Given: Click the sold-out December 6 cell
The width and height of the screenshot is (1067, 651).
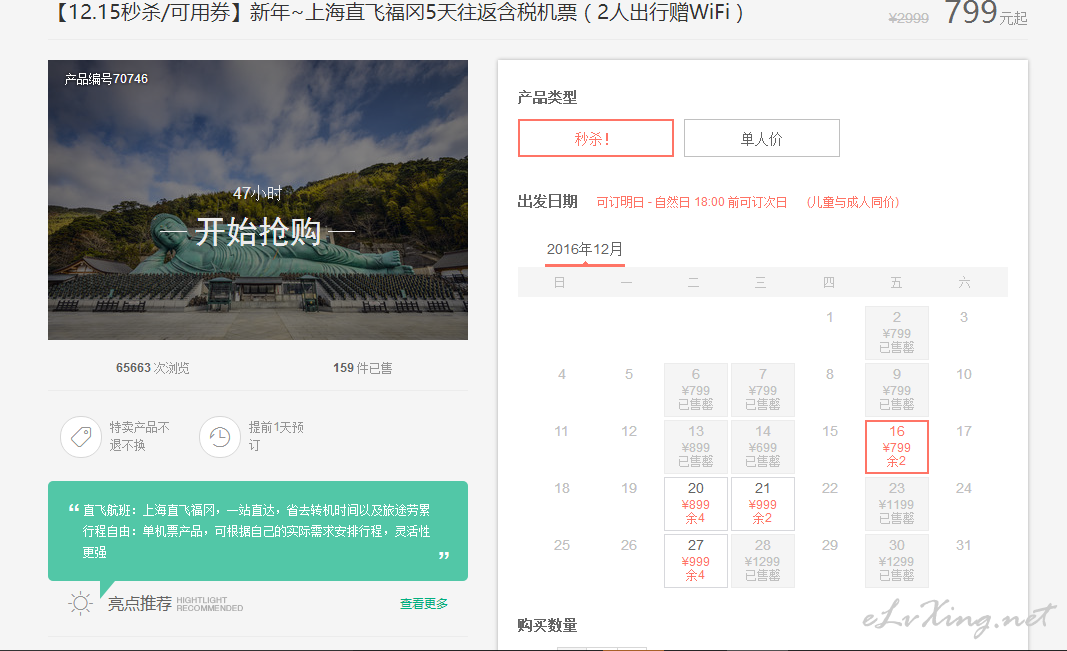Looking at the screenshot, I should (695, 389).
